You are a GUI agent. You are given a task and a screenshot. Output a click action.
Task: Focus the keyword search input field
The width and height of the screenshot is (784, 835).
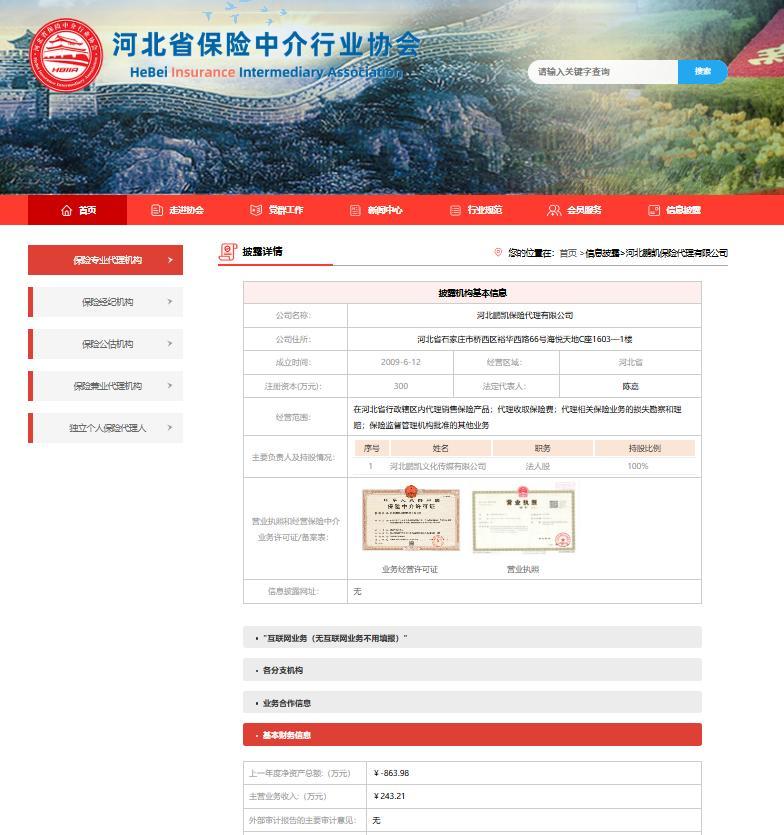click(x=603, y=72)
